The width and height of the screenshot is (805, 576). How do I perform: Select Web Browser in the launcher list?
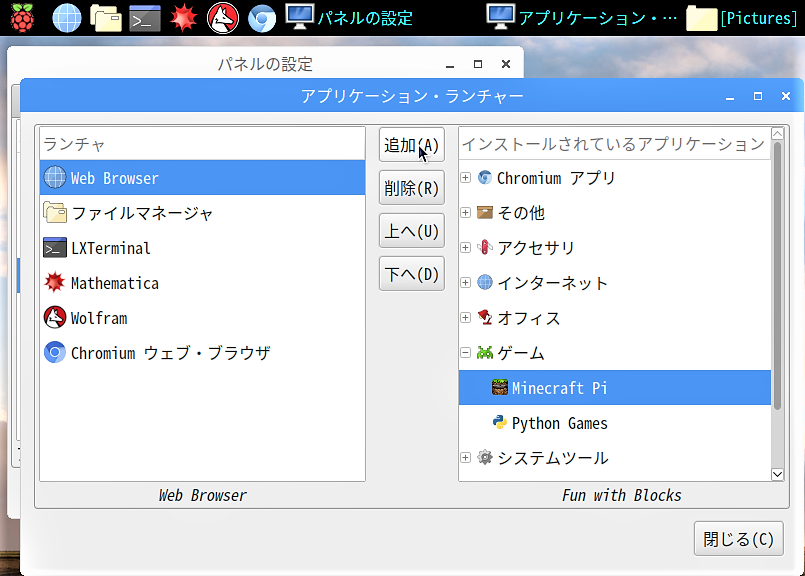[x=202, y=178]
